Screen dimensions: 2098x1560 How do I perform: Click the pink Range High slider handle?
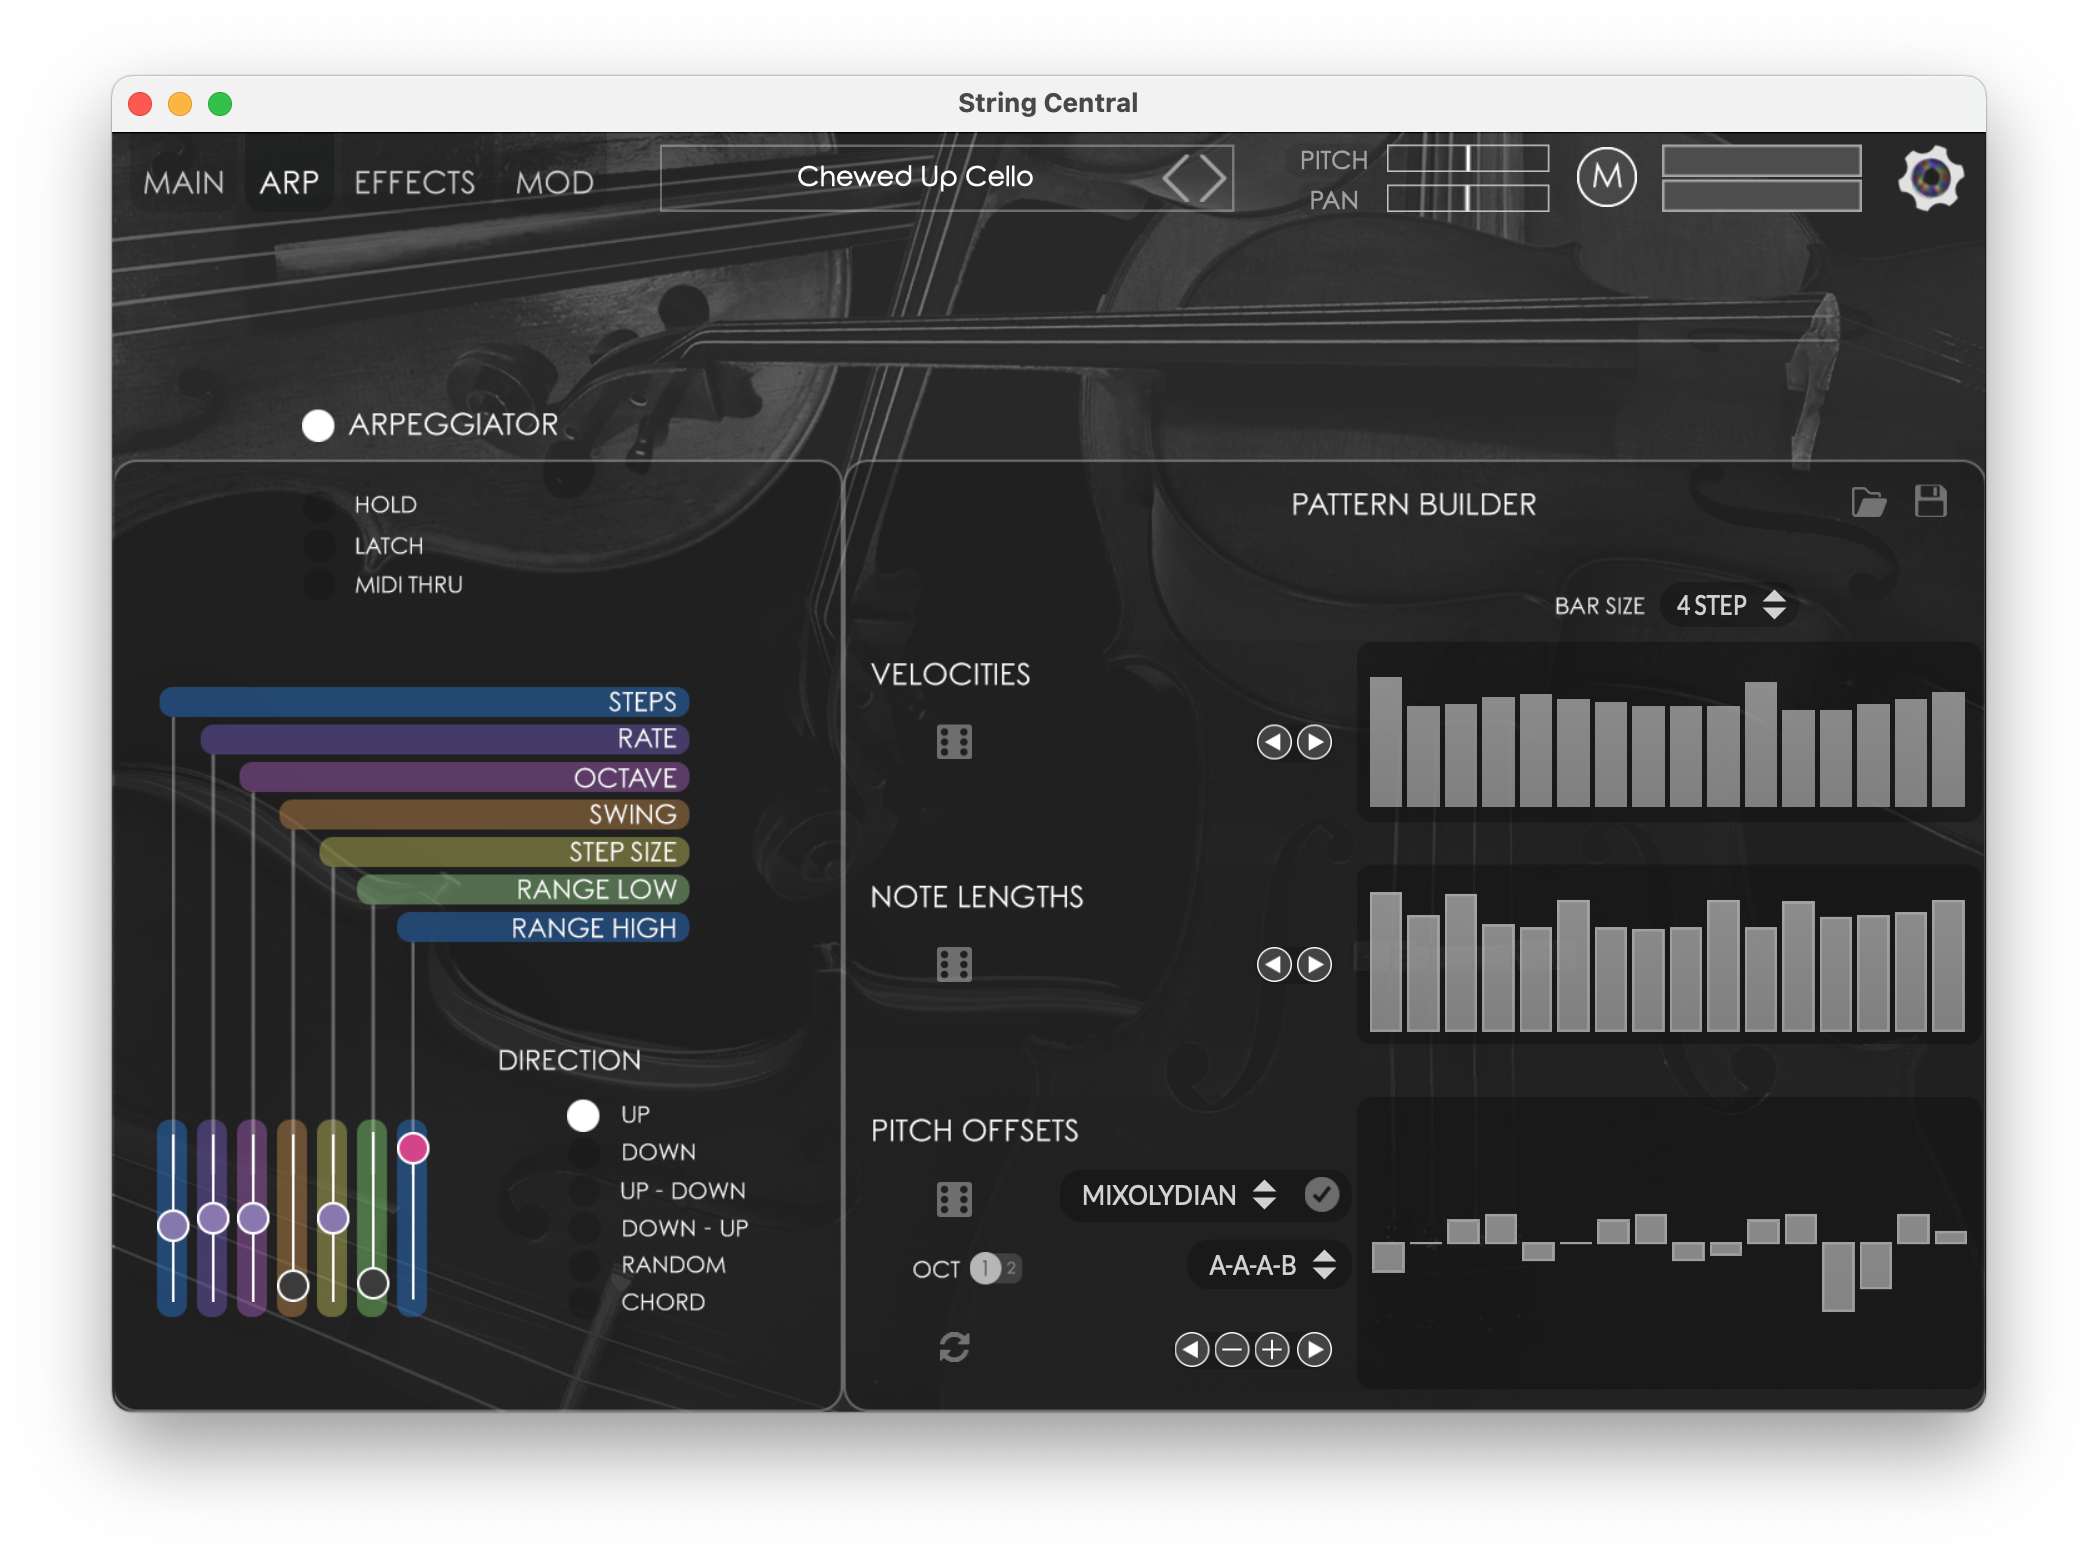click(413, 1148)
